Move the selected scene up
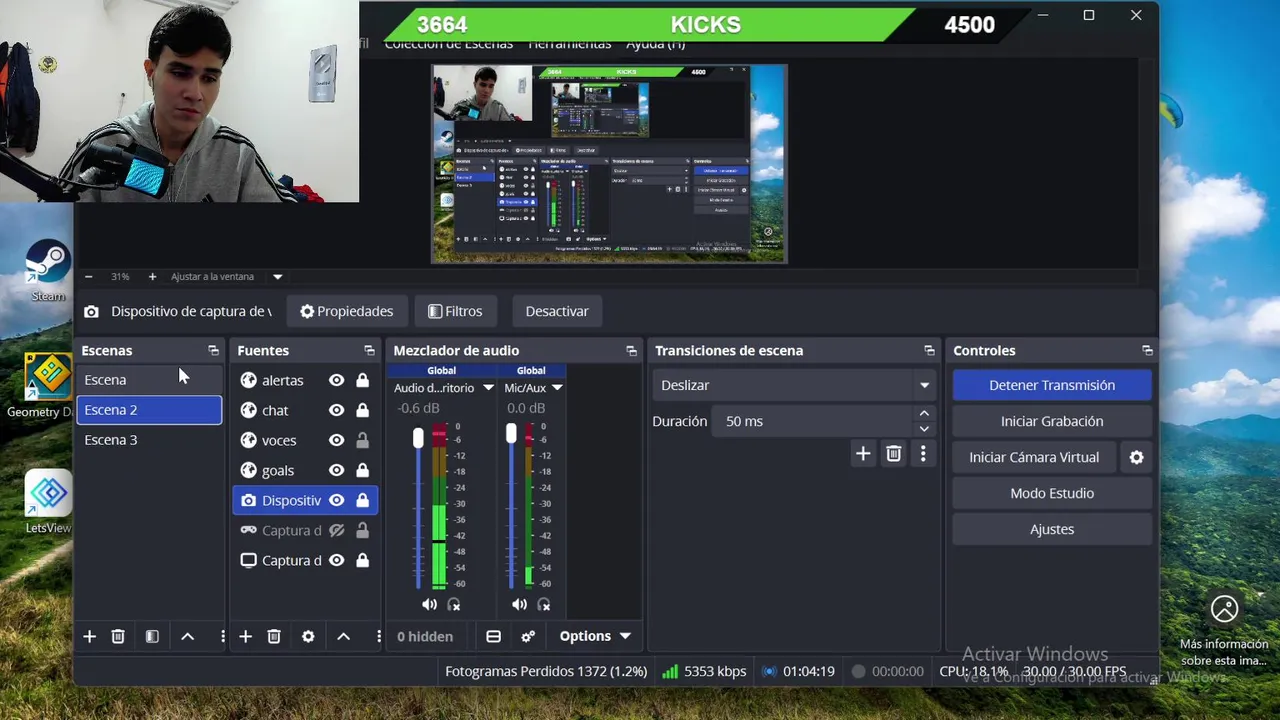The height and width of the screenshot is (720, 1280). [x=187, y=636]
